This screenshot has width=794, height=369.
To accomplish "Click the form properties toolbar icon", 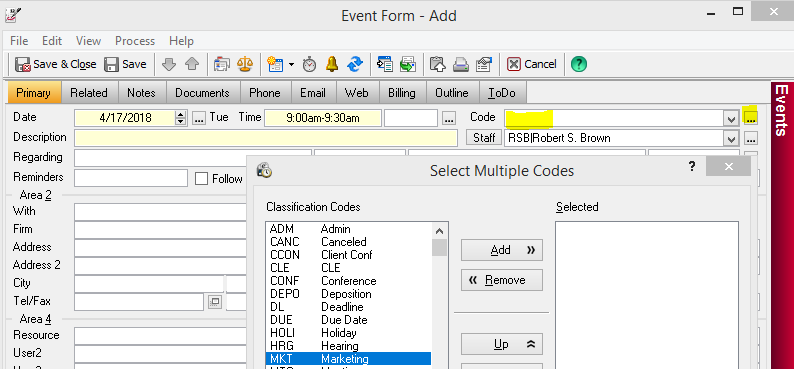I will click(485, 64).
